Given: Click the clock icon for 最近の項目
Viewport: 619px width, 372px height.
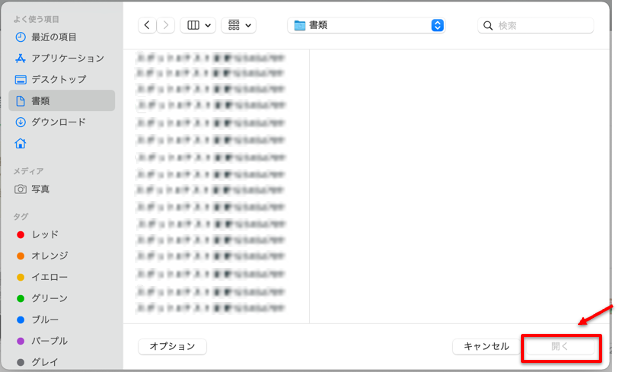Looking at the screenshot, I should 21,37.
